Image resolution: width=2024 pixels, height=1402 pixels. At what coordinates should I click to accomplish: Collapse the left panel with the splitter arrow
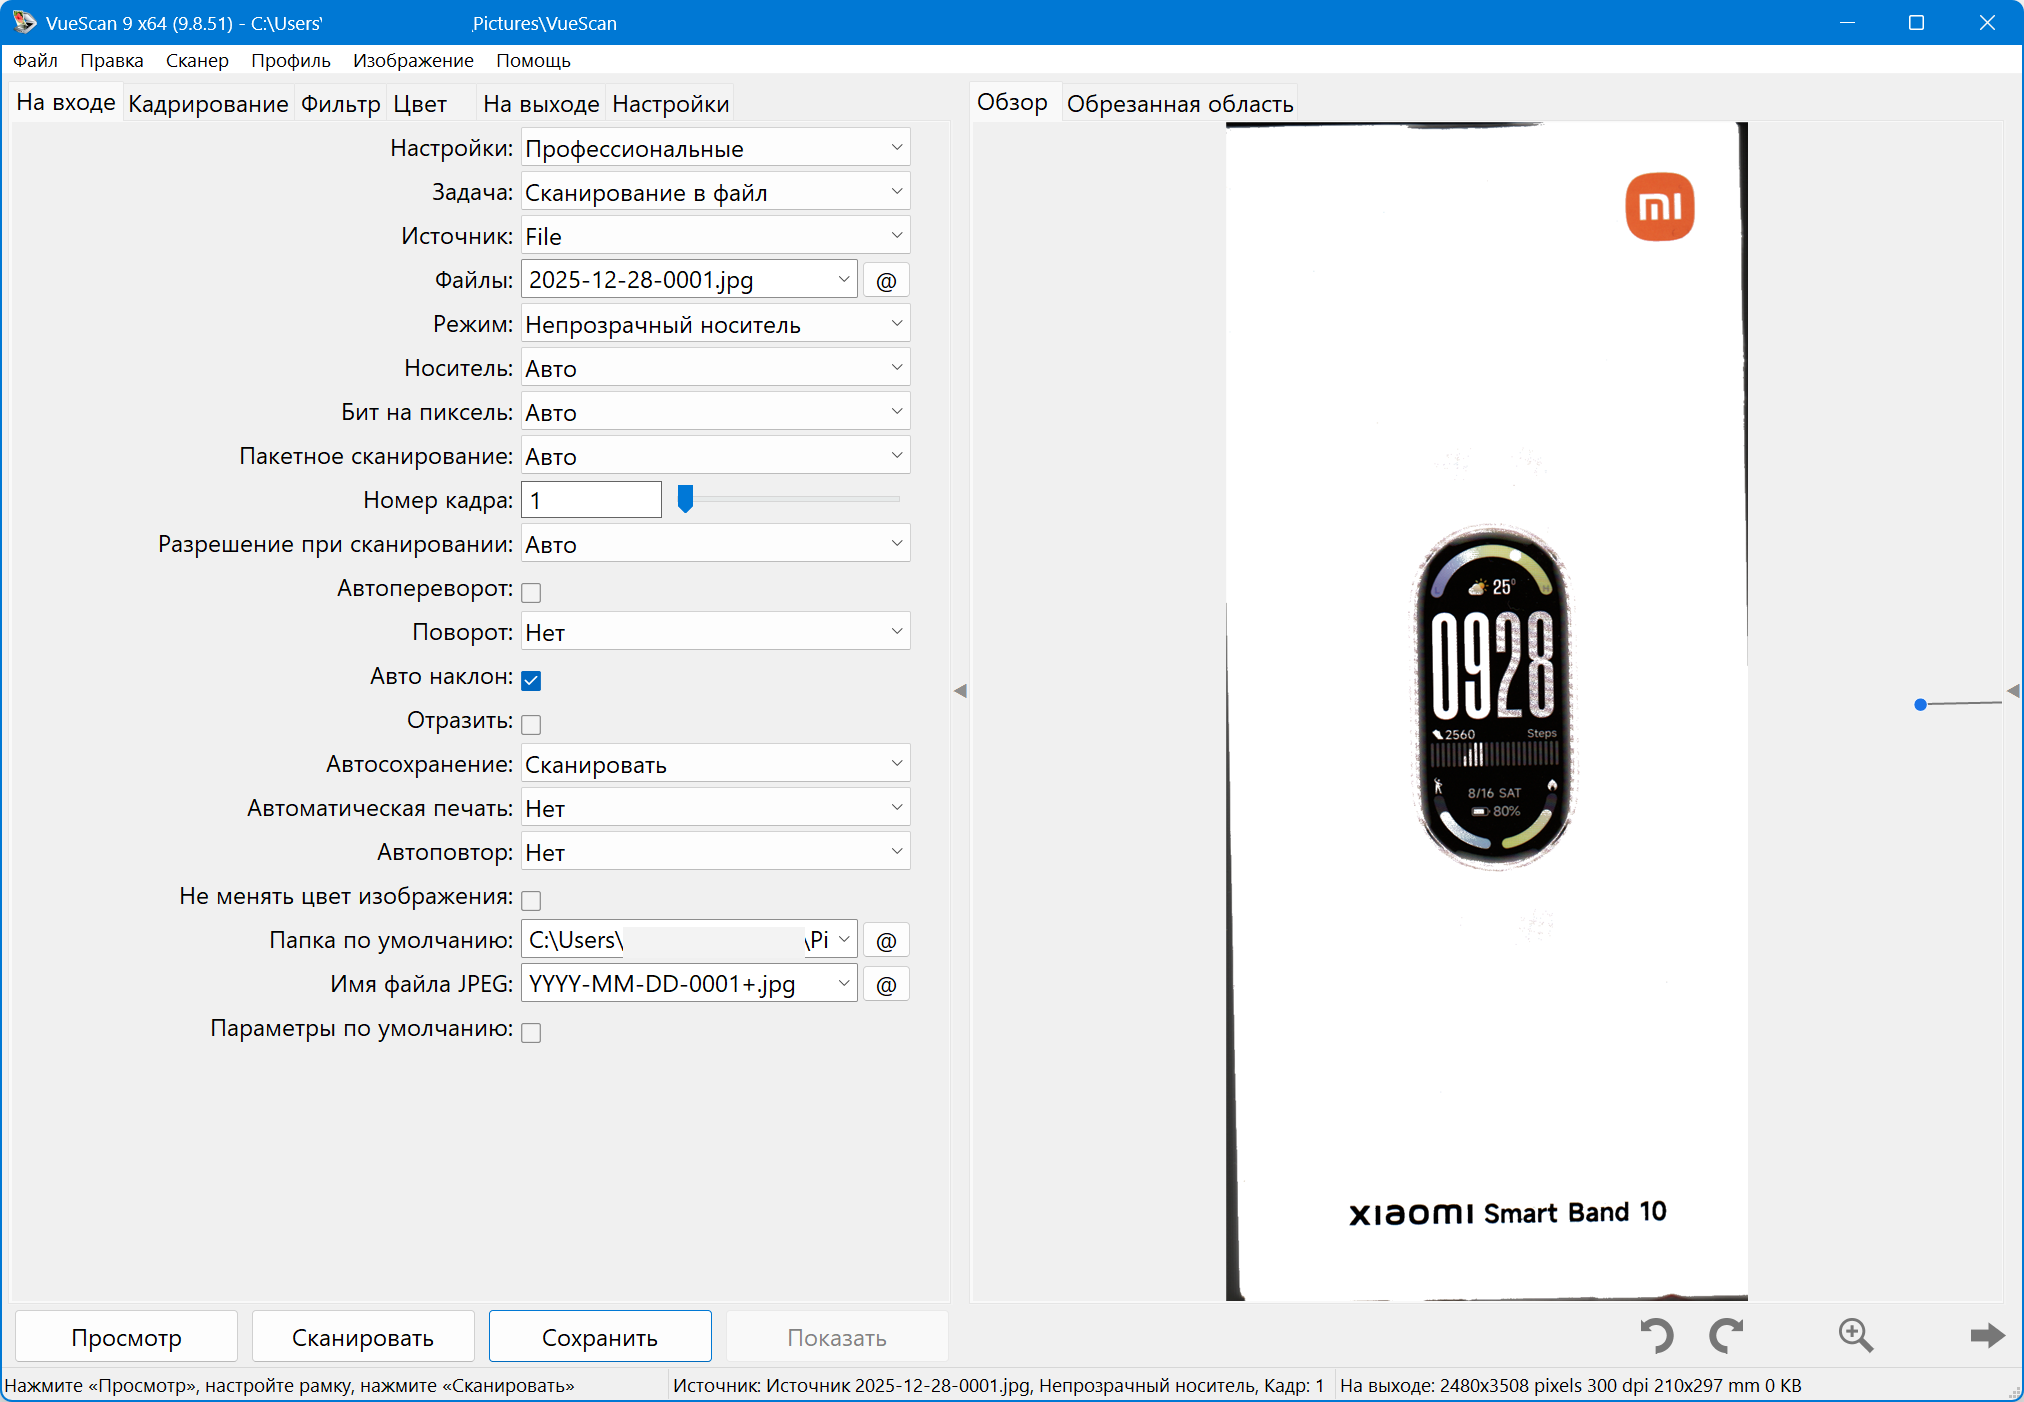pyautogui.click(x=960, y=691)
